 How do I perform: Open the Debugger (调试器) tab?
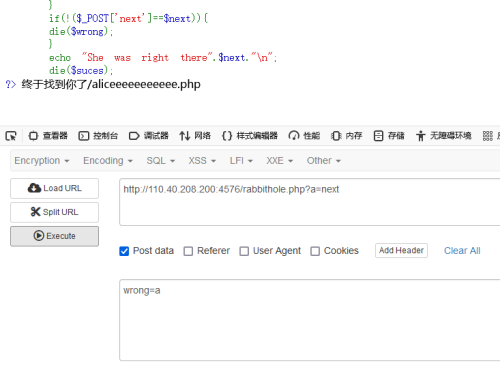click(149, 136)
